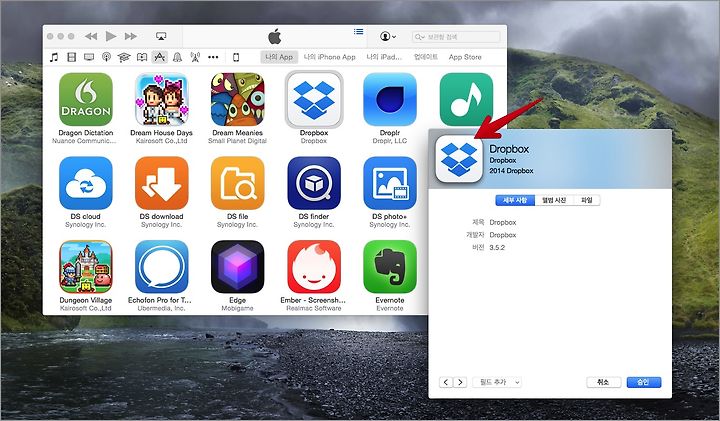
Task: Select the Edge app icon
Action: click(x=237, y=267)
